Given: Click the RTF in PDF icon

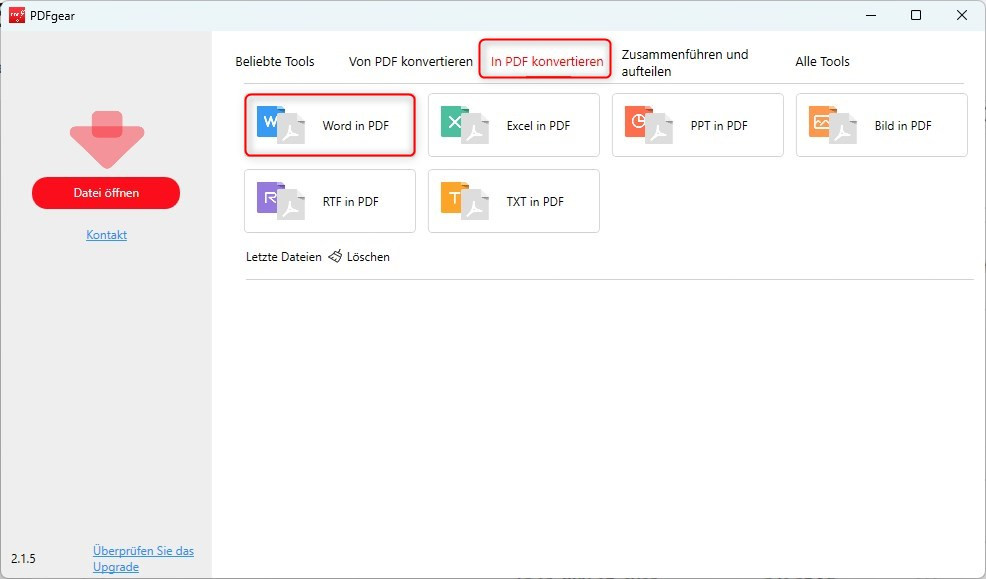Looking at the screenshot, I should pyautogui.click(x=281, y=201).
